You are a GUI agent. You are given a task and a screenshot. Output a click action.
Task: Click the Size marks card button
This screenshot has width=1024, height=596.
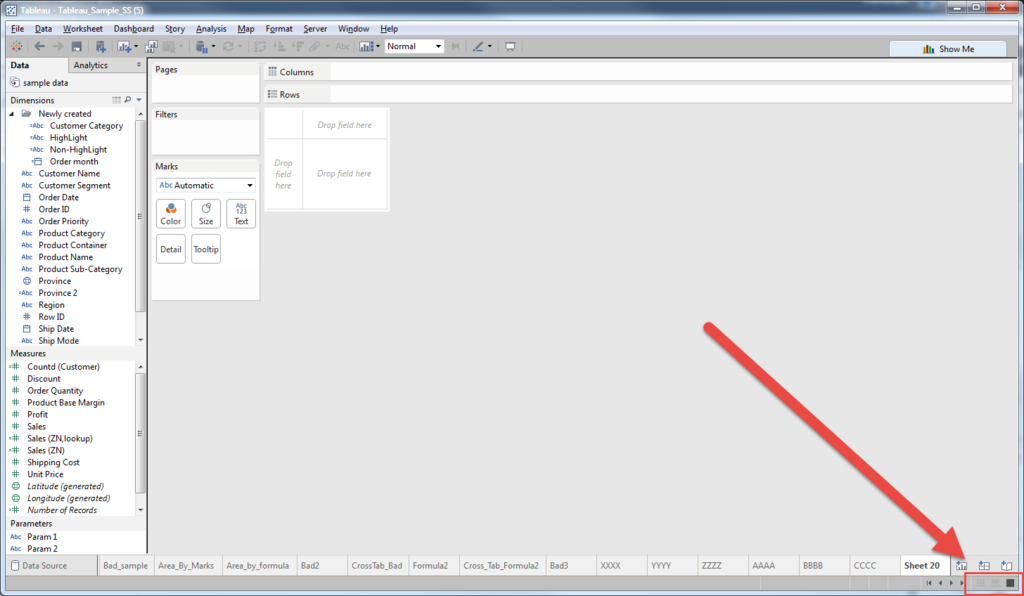[x=206, y=214]
